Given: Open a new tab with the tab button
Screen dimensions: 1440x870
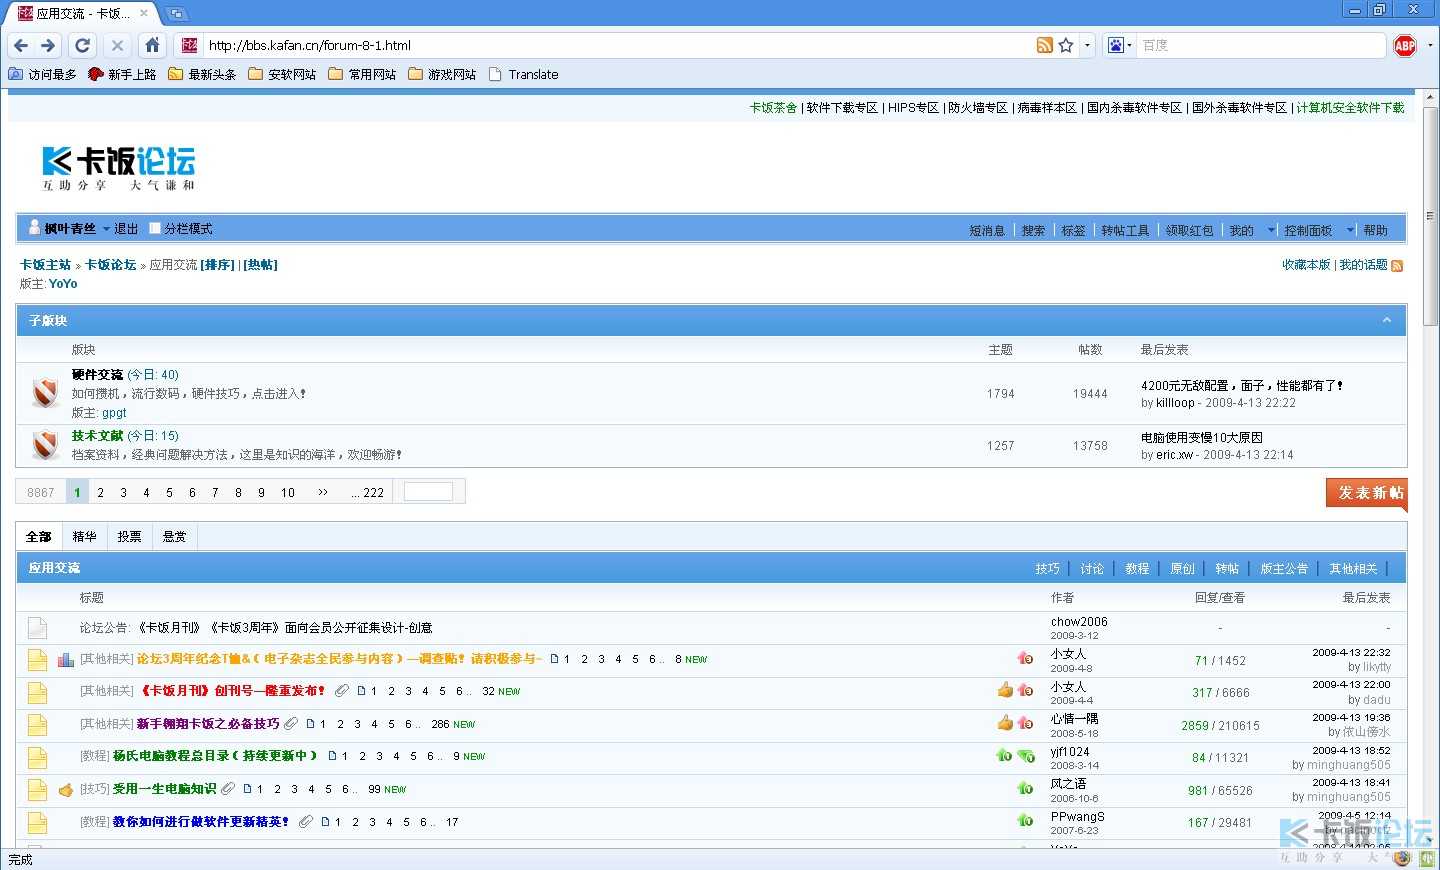Looking at the screenshot, I should click(x=177, y=13).
